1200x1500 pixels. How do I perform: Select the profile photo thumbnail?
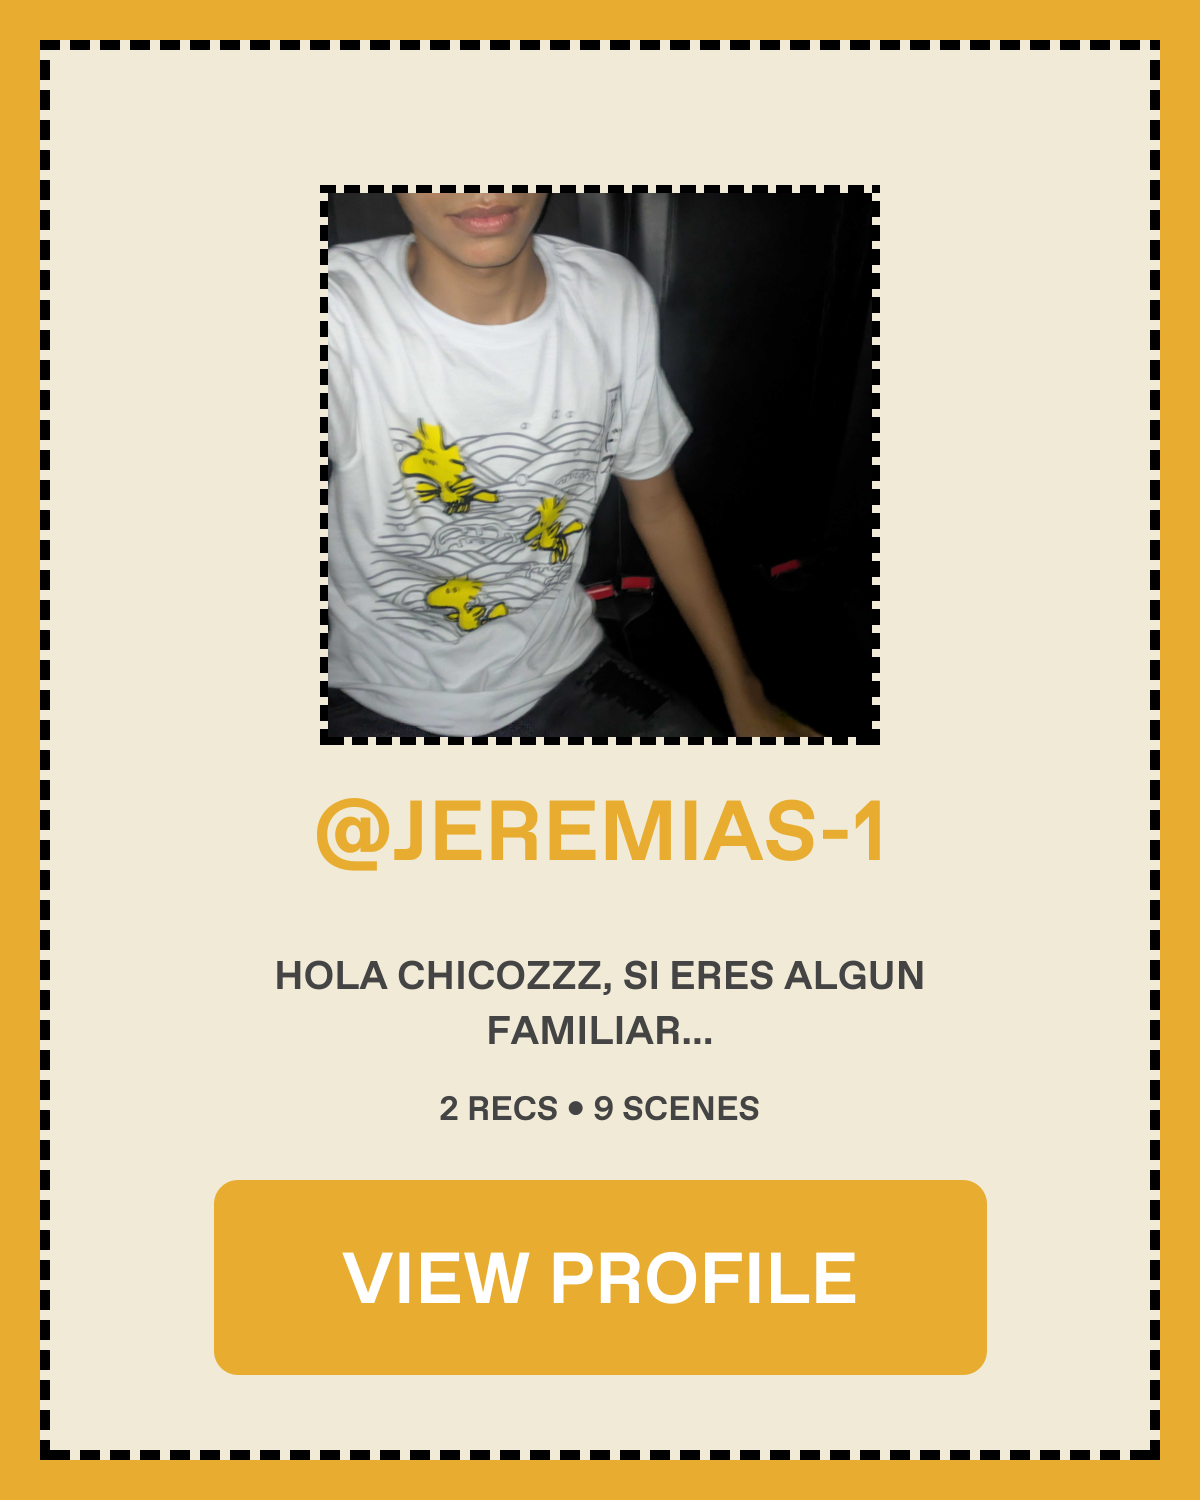(600, 465)
